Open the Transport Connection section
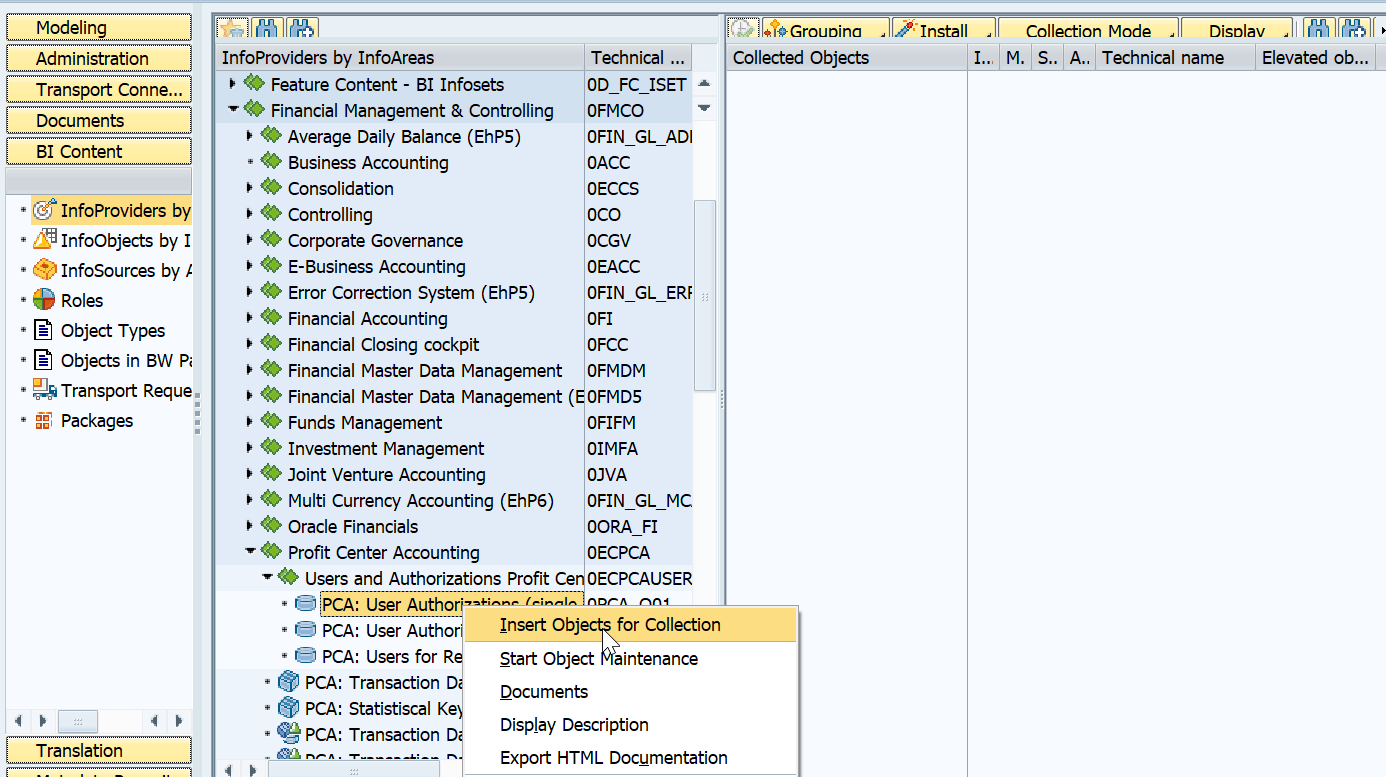This screenshot has height=777, width=1386. (99, 90)
